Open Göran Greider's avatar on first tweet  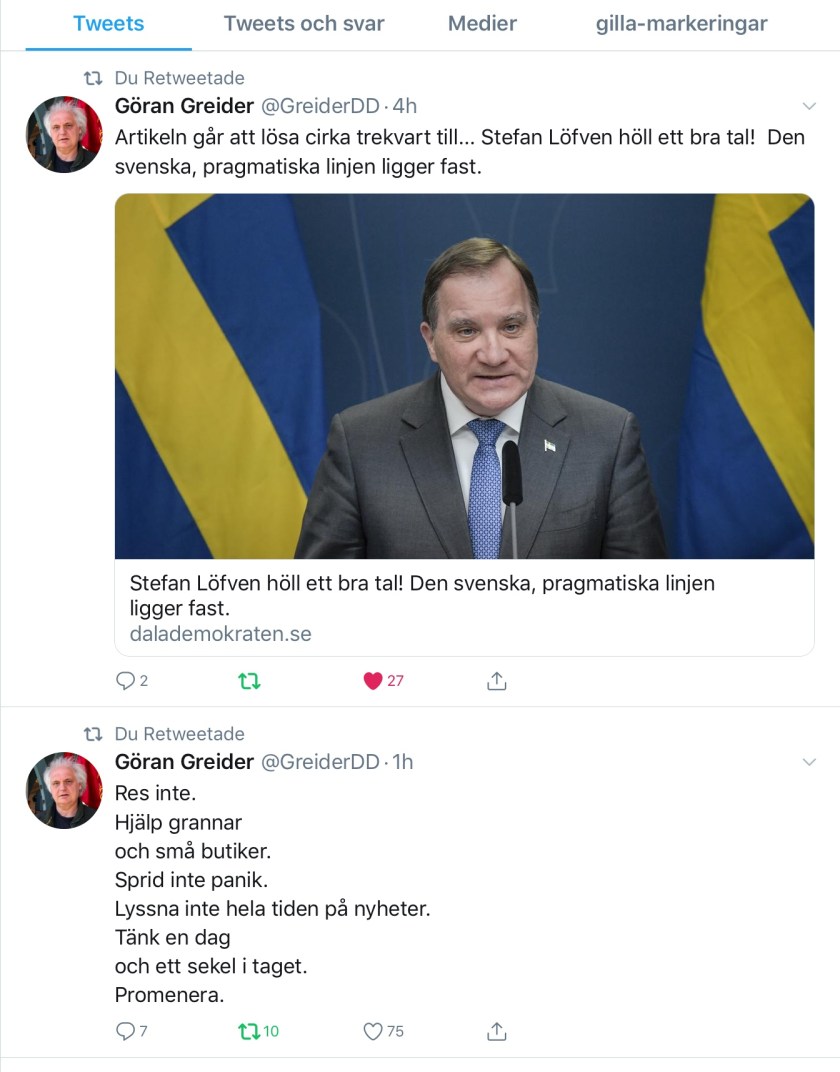tap(64, 135)
